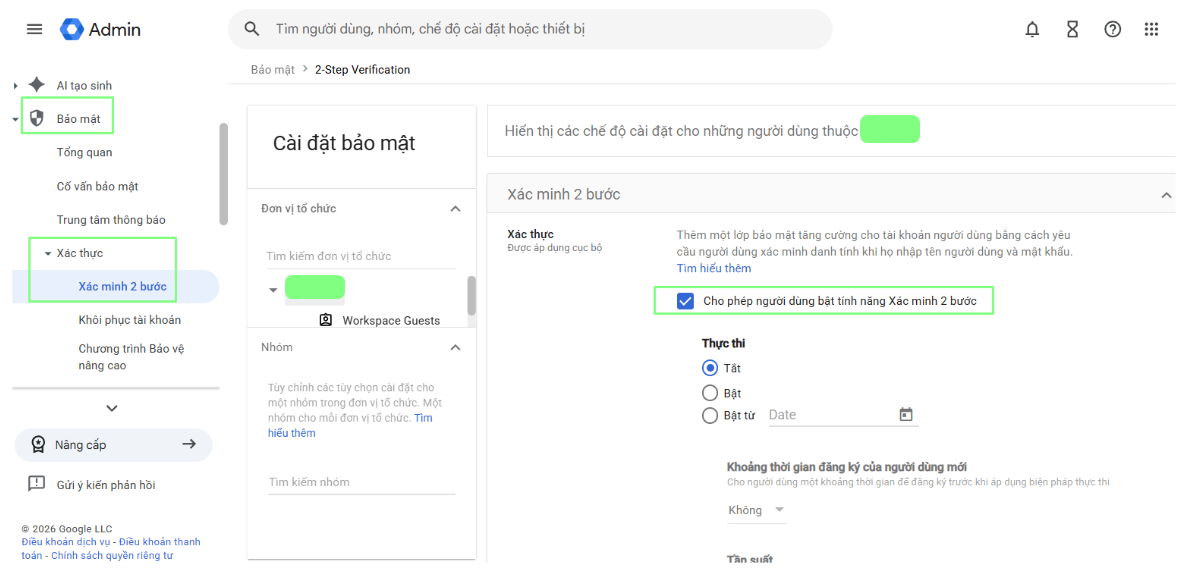Viewport: 1189px width, 580px height.
Task: Click the Tìm kiếm nhóm input field
Action: (362, 482)
